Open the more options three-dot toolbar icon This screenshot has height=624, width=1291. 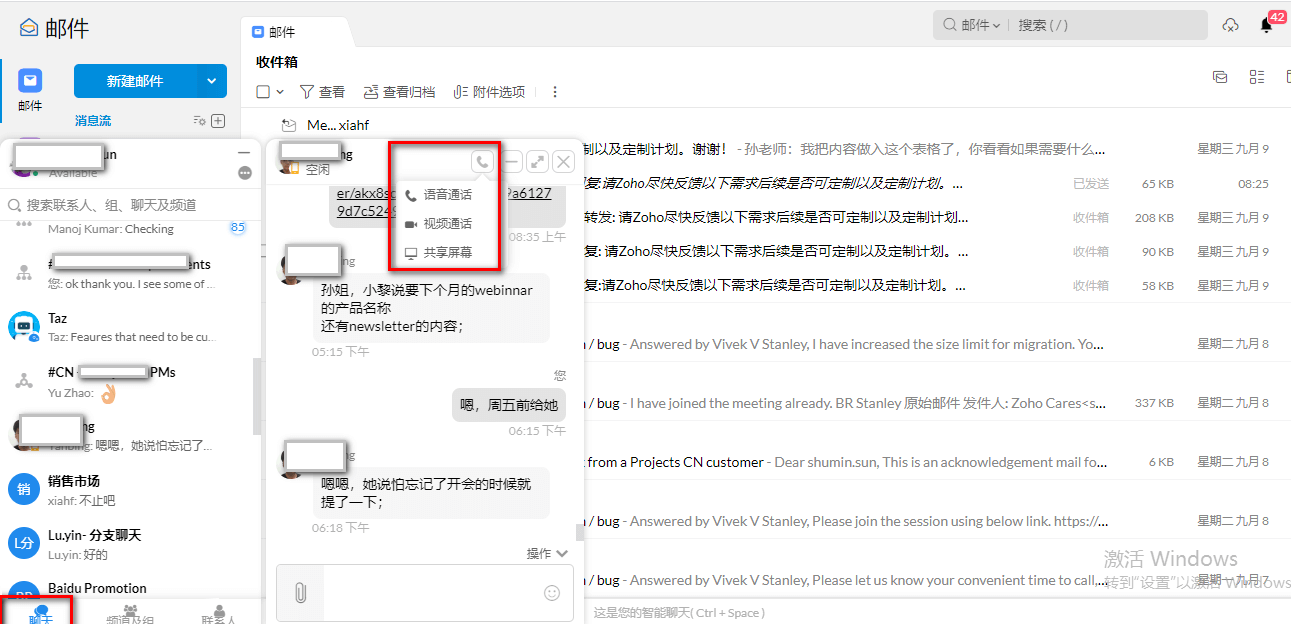click(555, 92)
